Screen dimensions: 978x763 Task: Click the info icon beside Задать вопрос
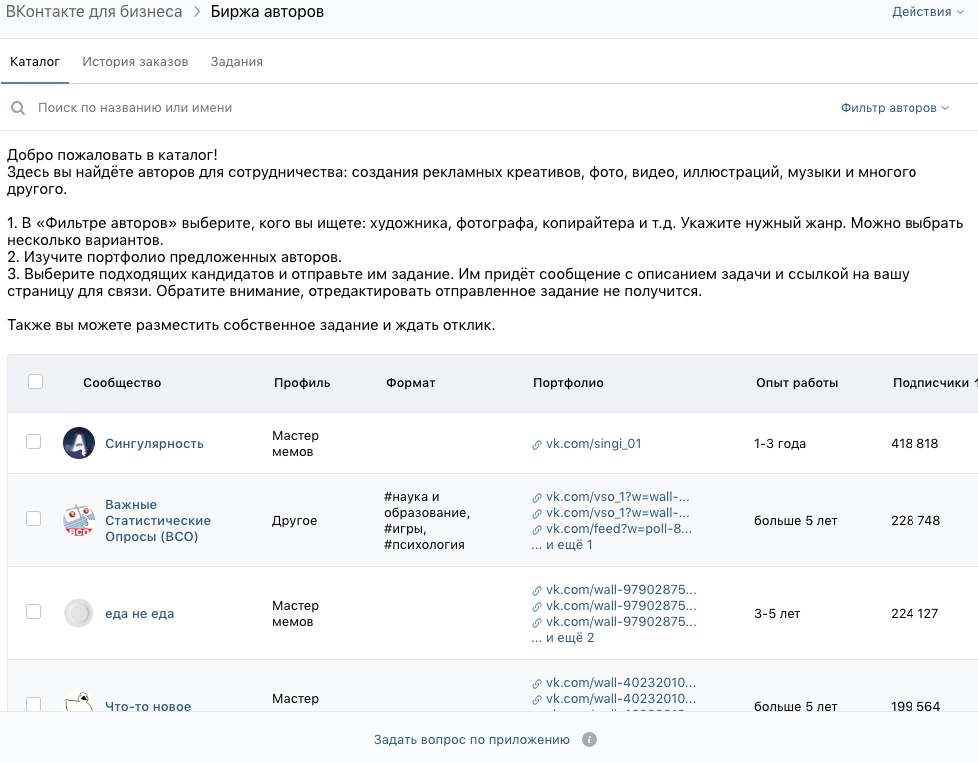589,739
